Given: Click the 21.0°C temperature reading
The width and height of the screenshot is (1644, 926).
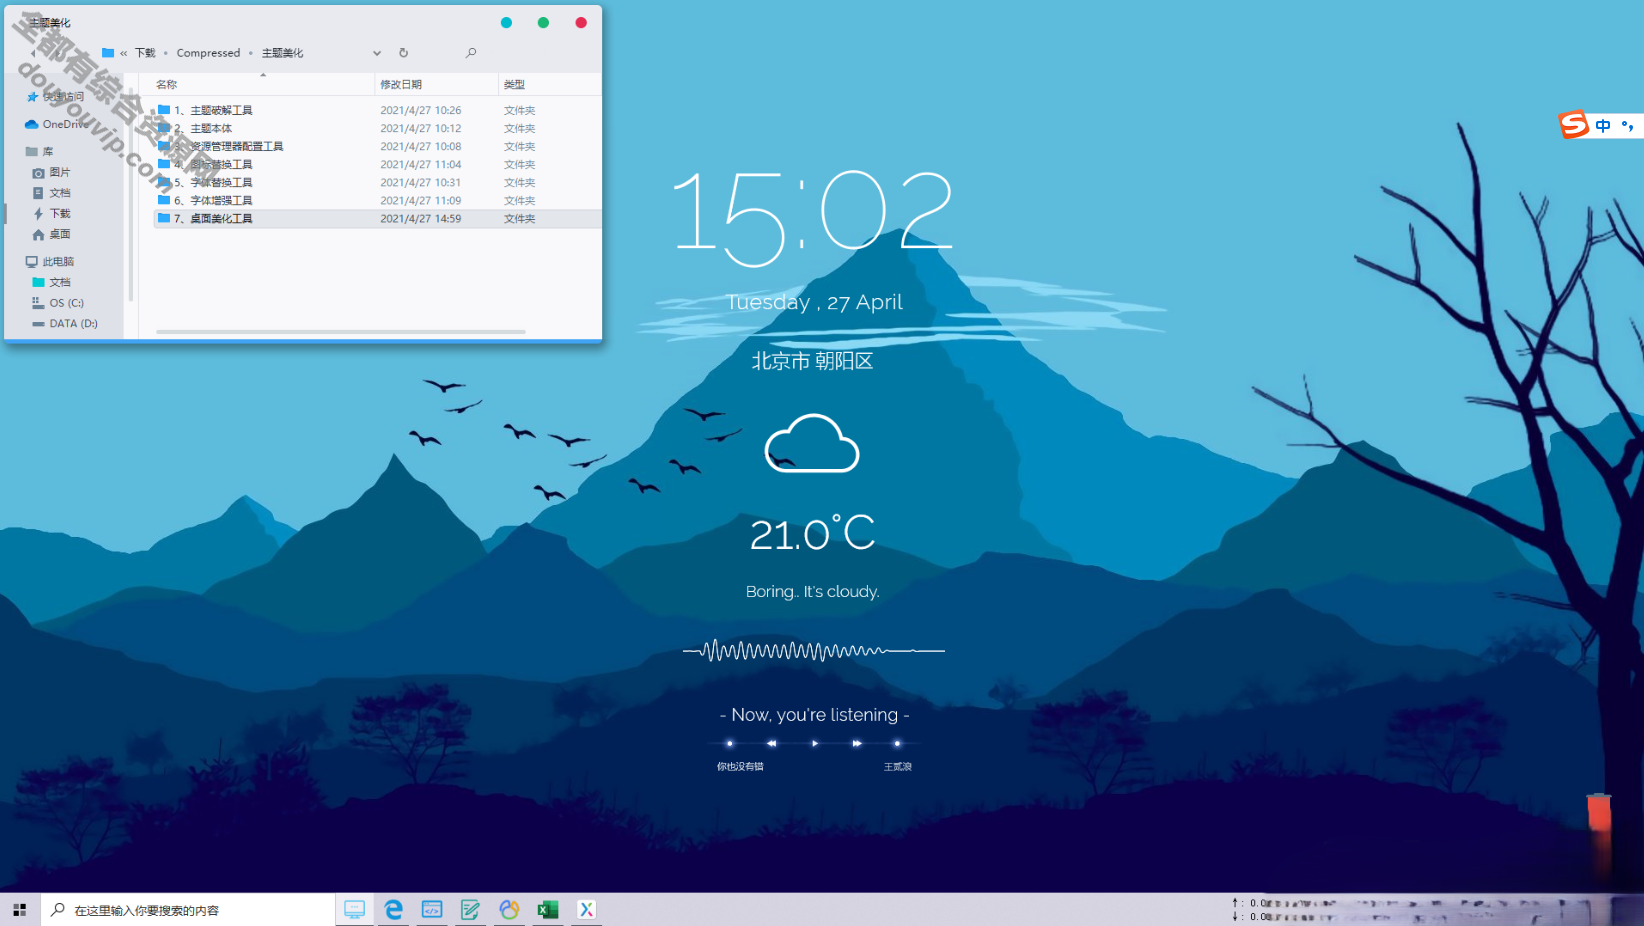Looking at the screenshot, I should (x=812, y=533).
